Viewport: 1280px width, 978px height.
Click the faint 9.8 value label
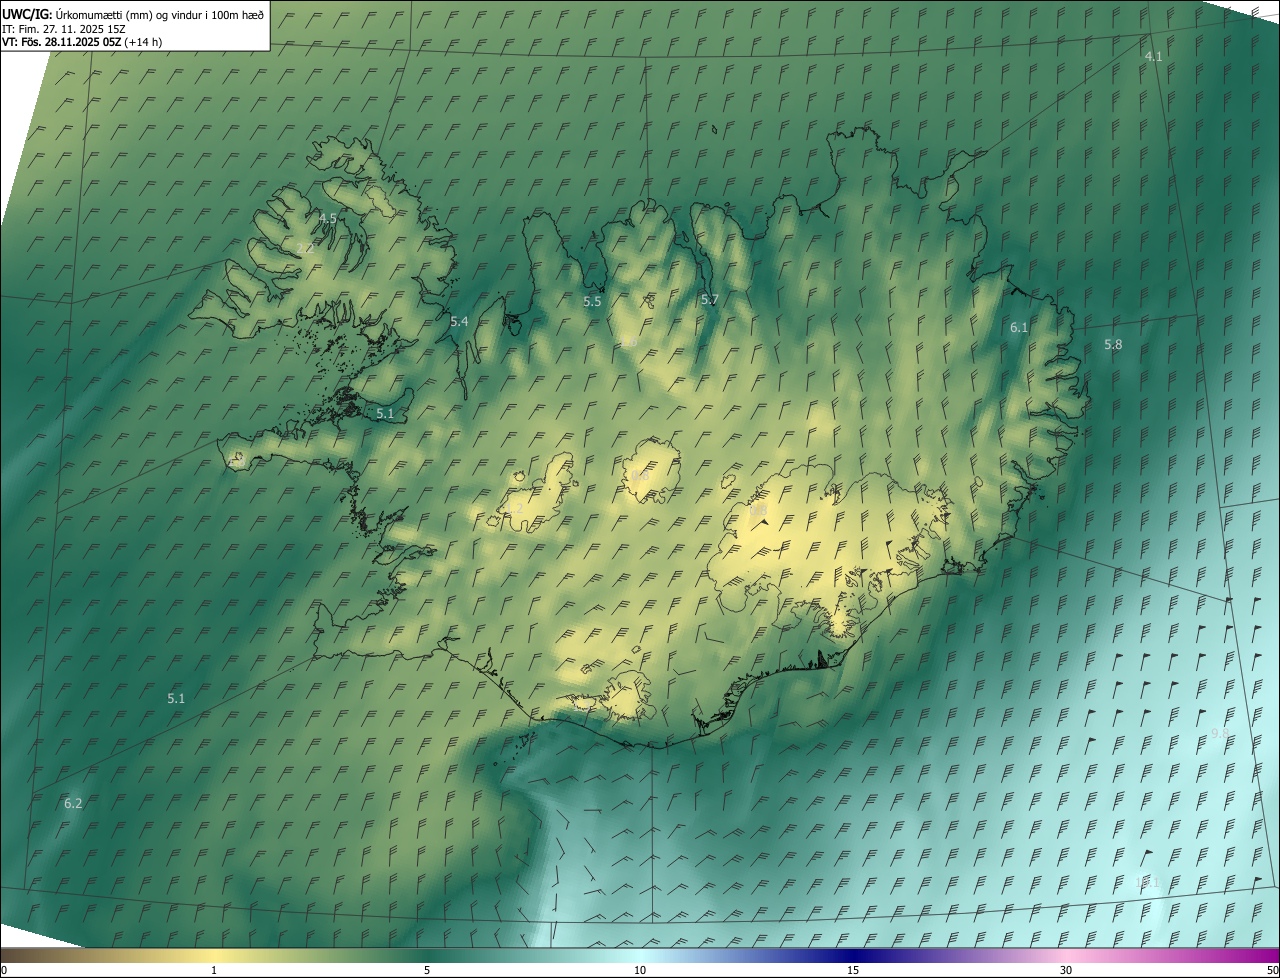pos(1220,734)
